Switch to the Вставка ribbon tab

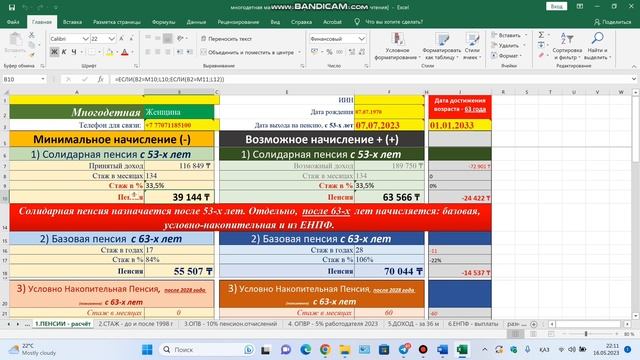coord(72,22)
